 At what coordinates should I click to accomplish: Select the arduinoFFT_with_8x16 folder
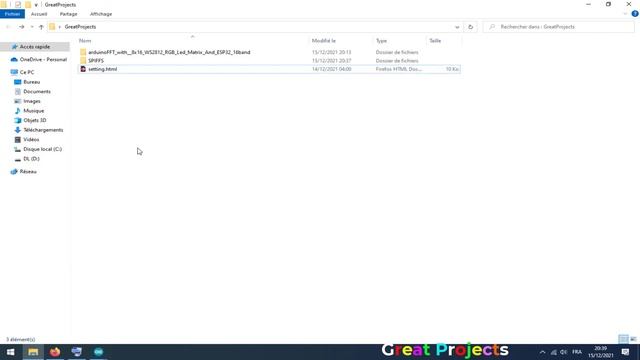(x=169, y=52)
